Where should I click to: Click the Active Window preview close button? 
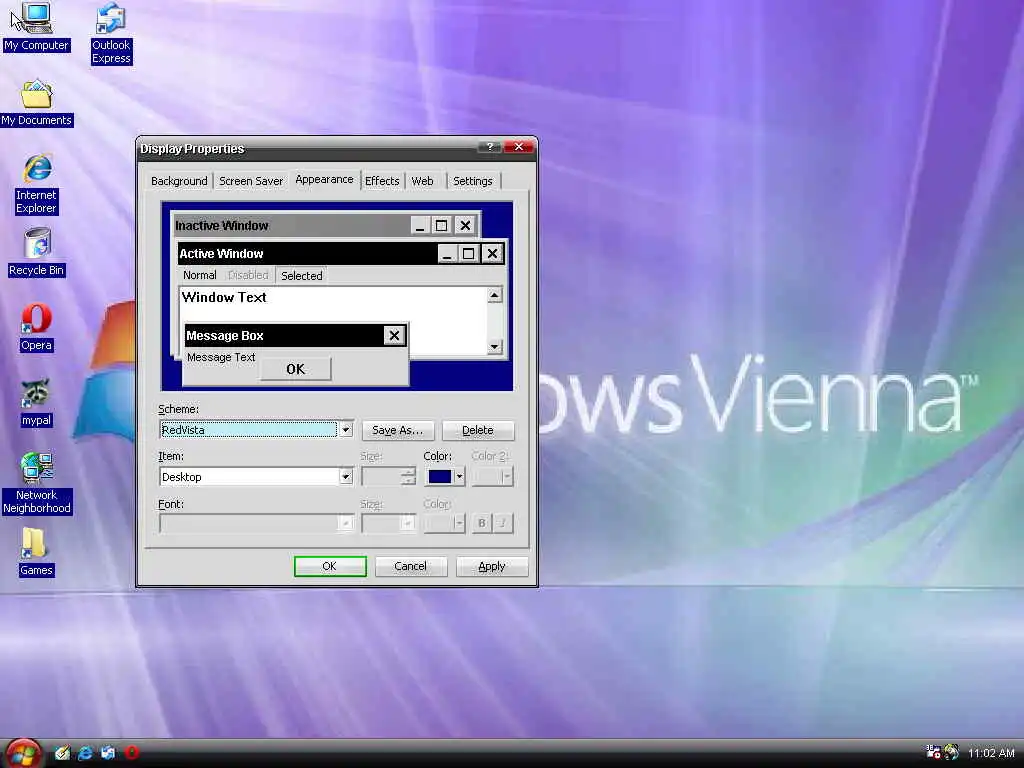point(492,253)
